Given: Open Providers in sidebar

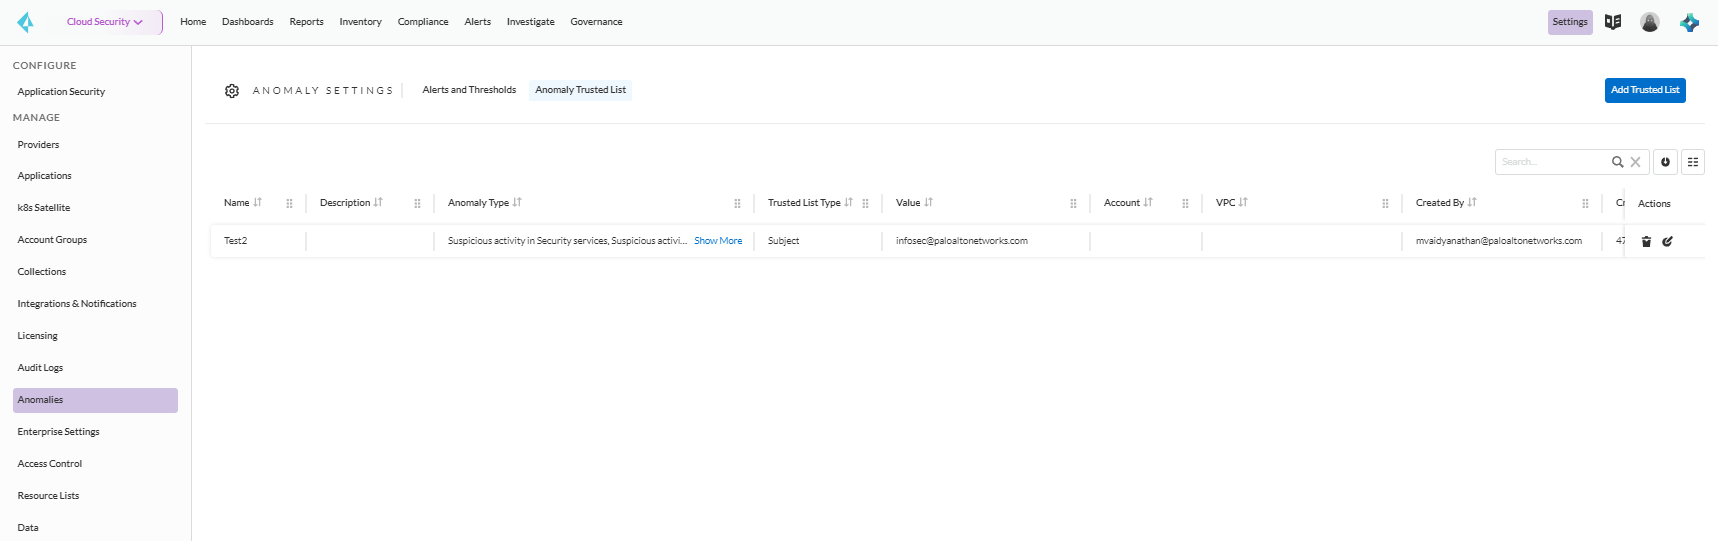Looking at the screenshot, I should (x=38, y=145).
